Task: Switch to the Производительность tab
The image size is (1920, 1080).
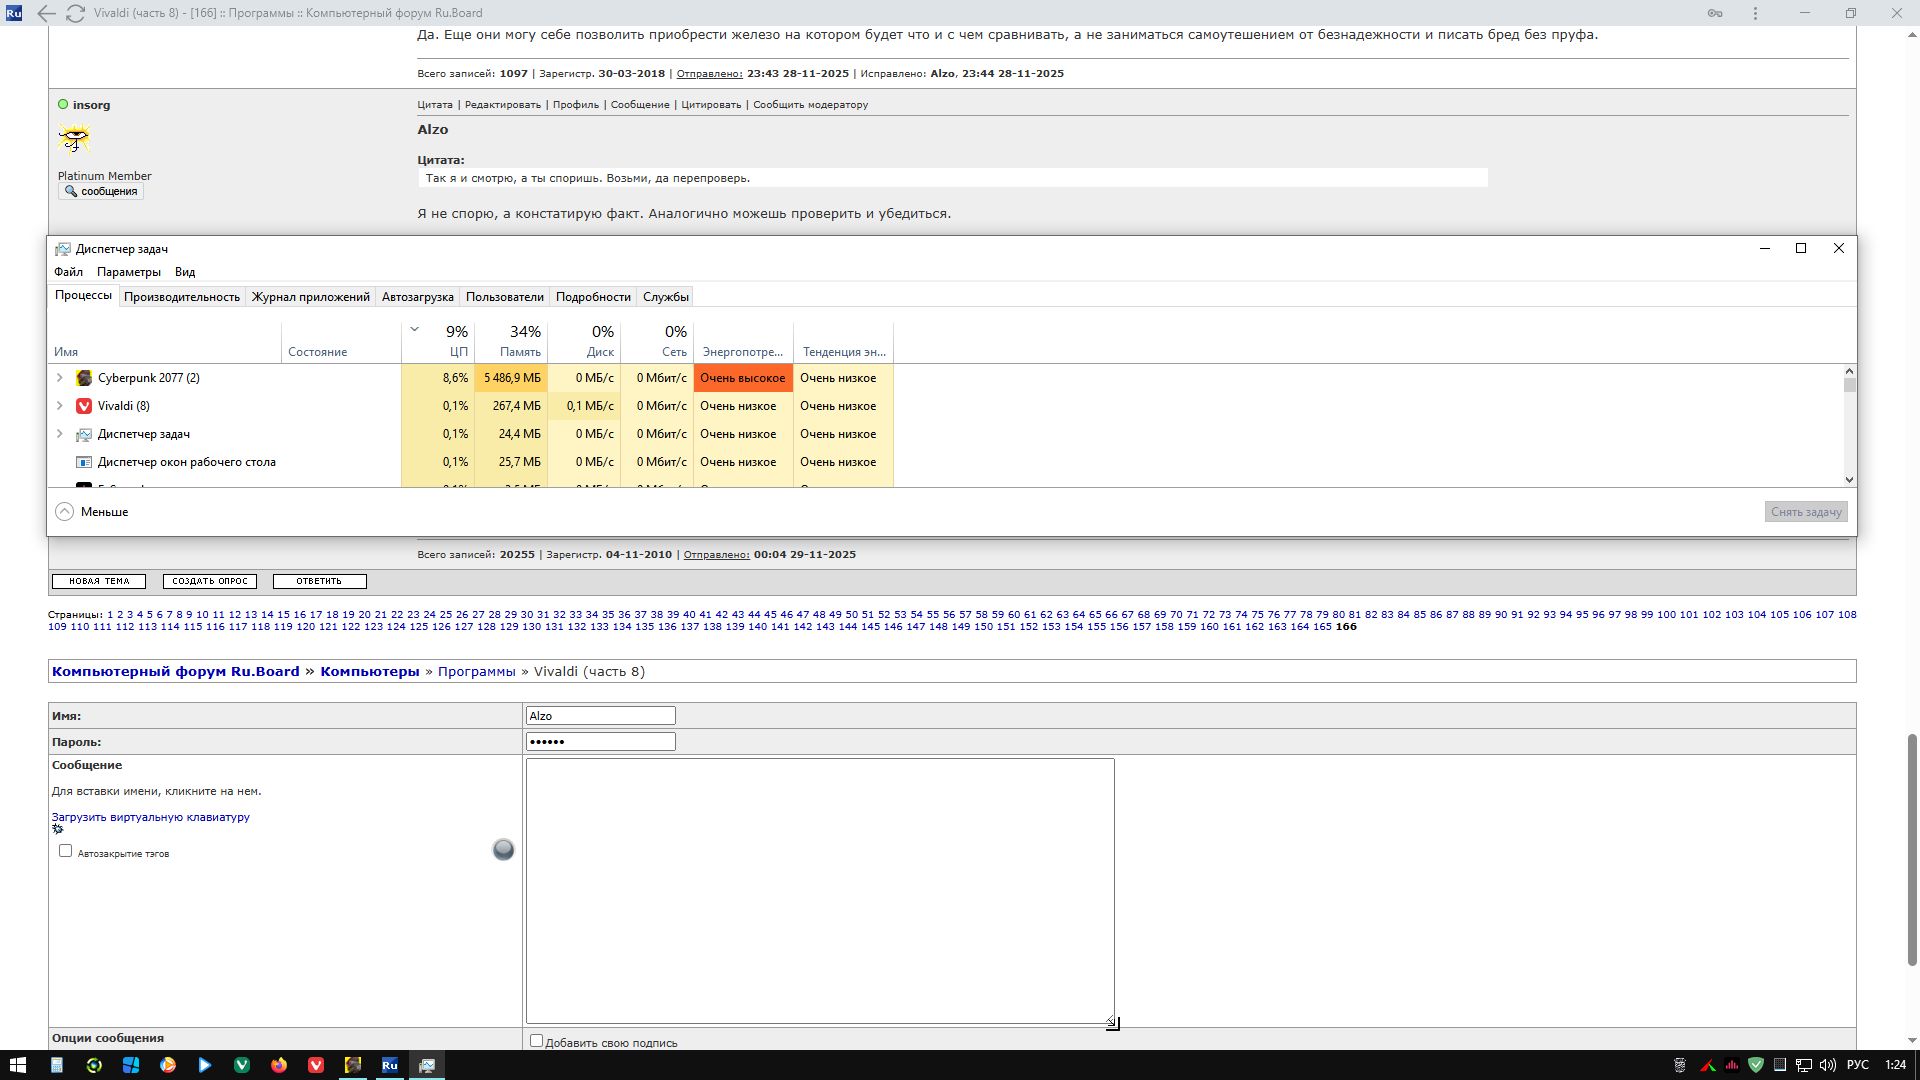Action: 181,297
